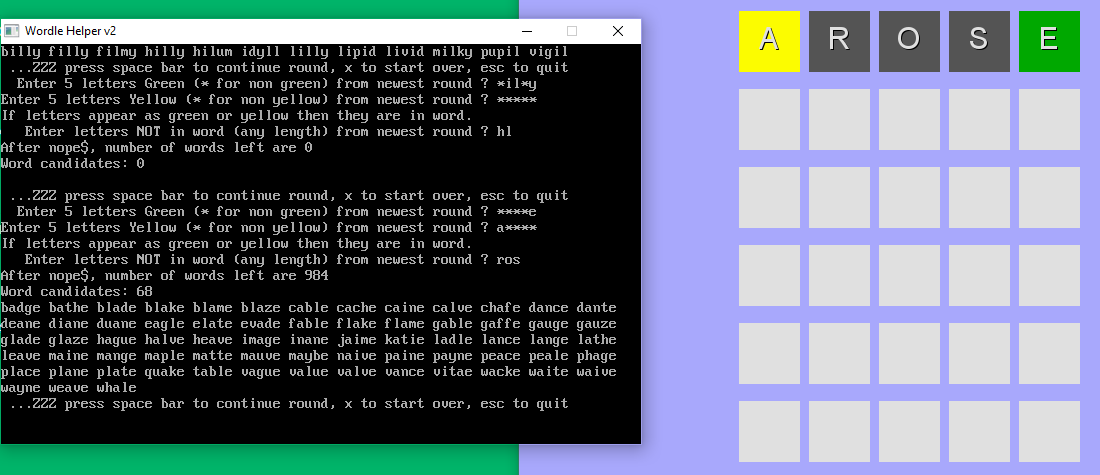The image size is (1100, 475).
Task: Maximize the Wordle Helper v2 window
Action: (572, 31)
